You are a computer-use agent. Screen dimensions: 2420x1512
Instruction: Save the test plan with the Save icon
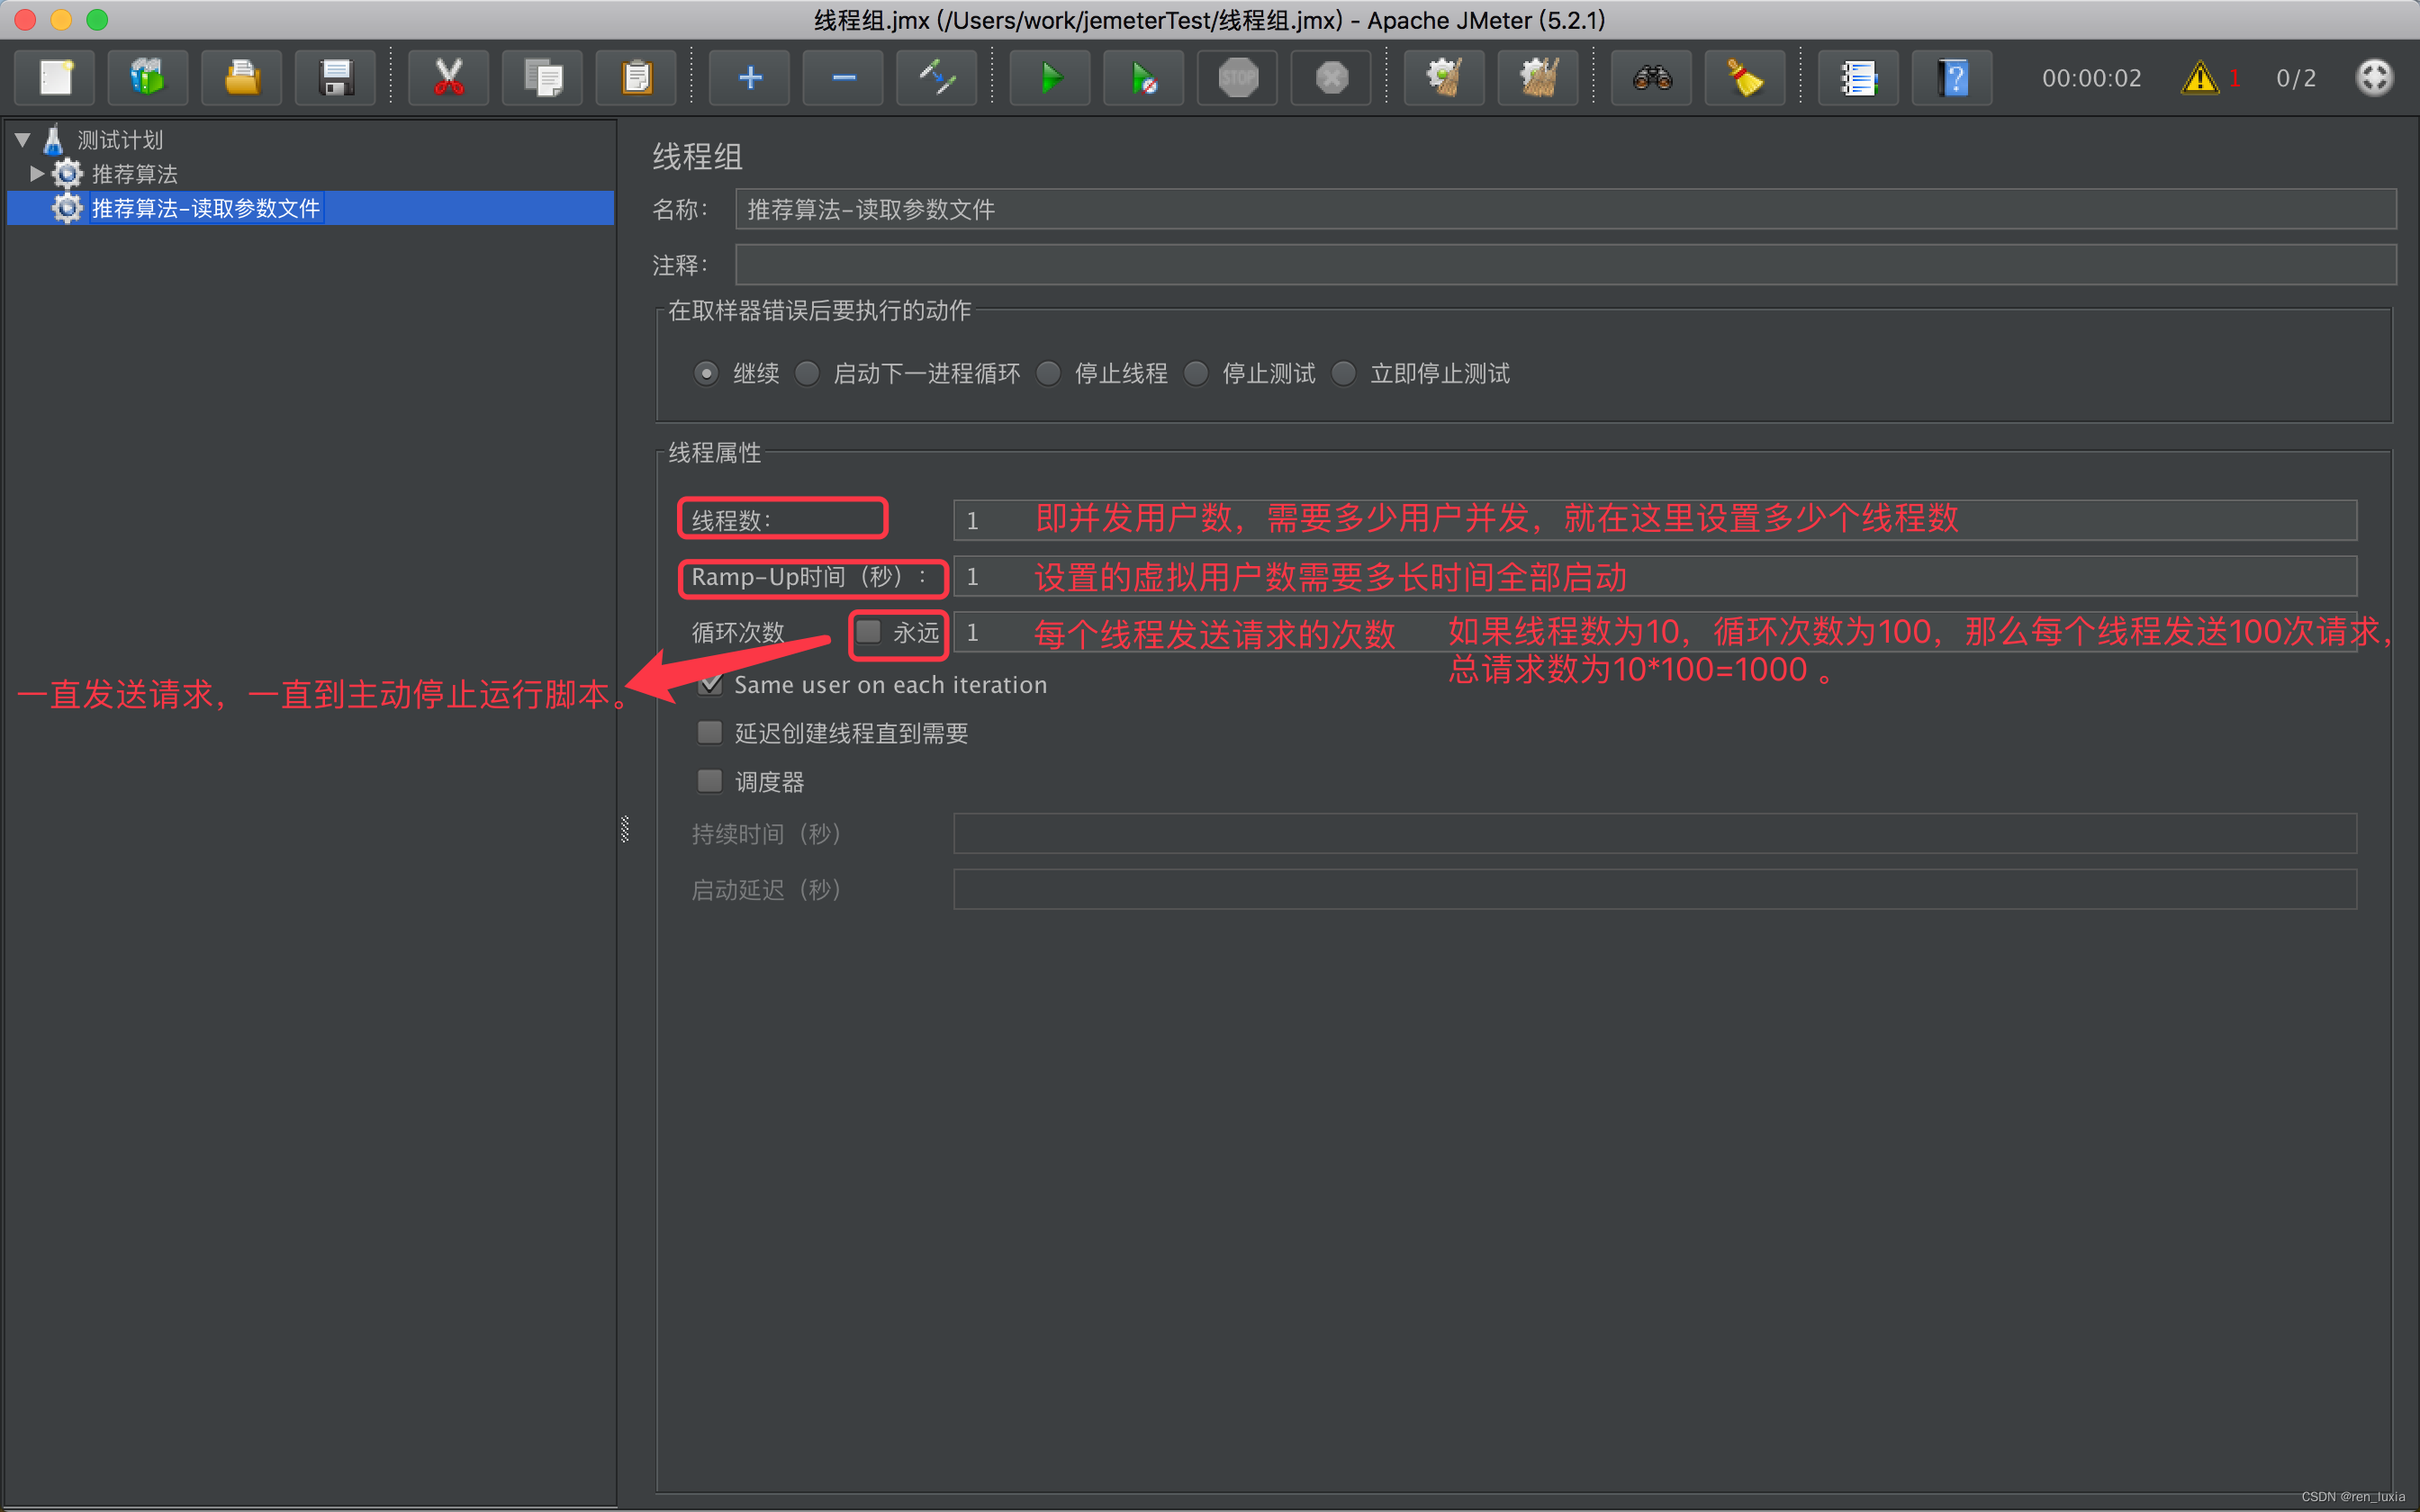335,77
